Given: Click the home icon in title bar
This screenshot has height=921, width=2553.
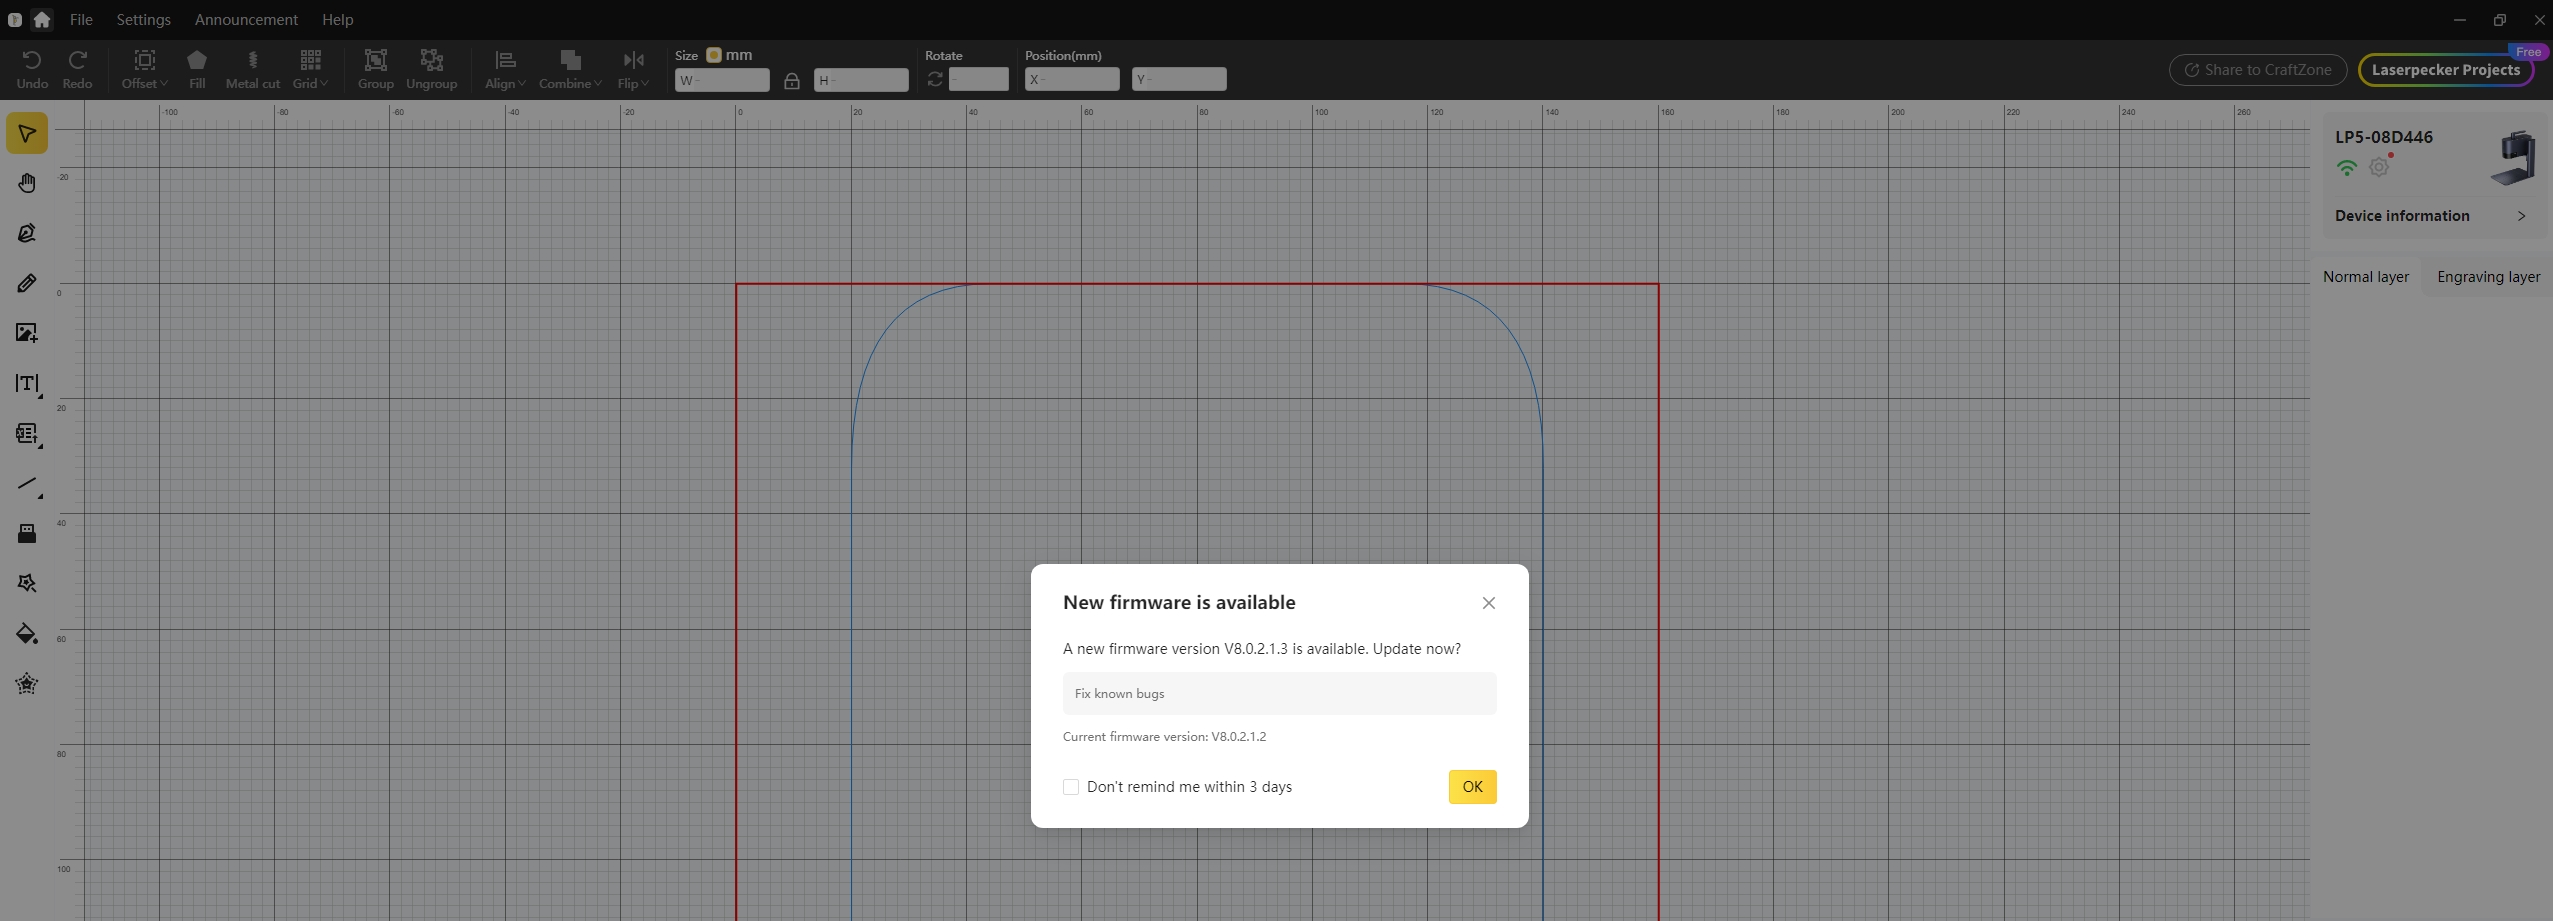Looking at the screenshot, I should 42,20.
